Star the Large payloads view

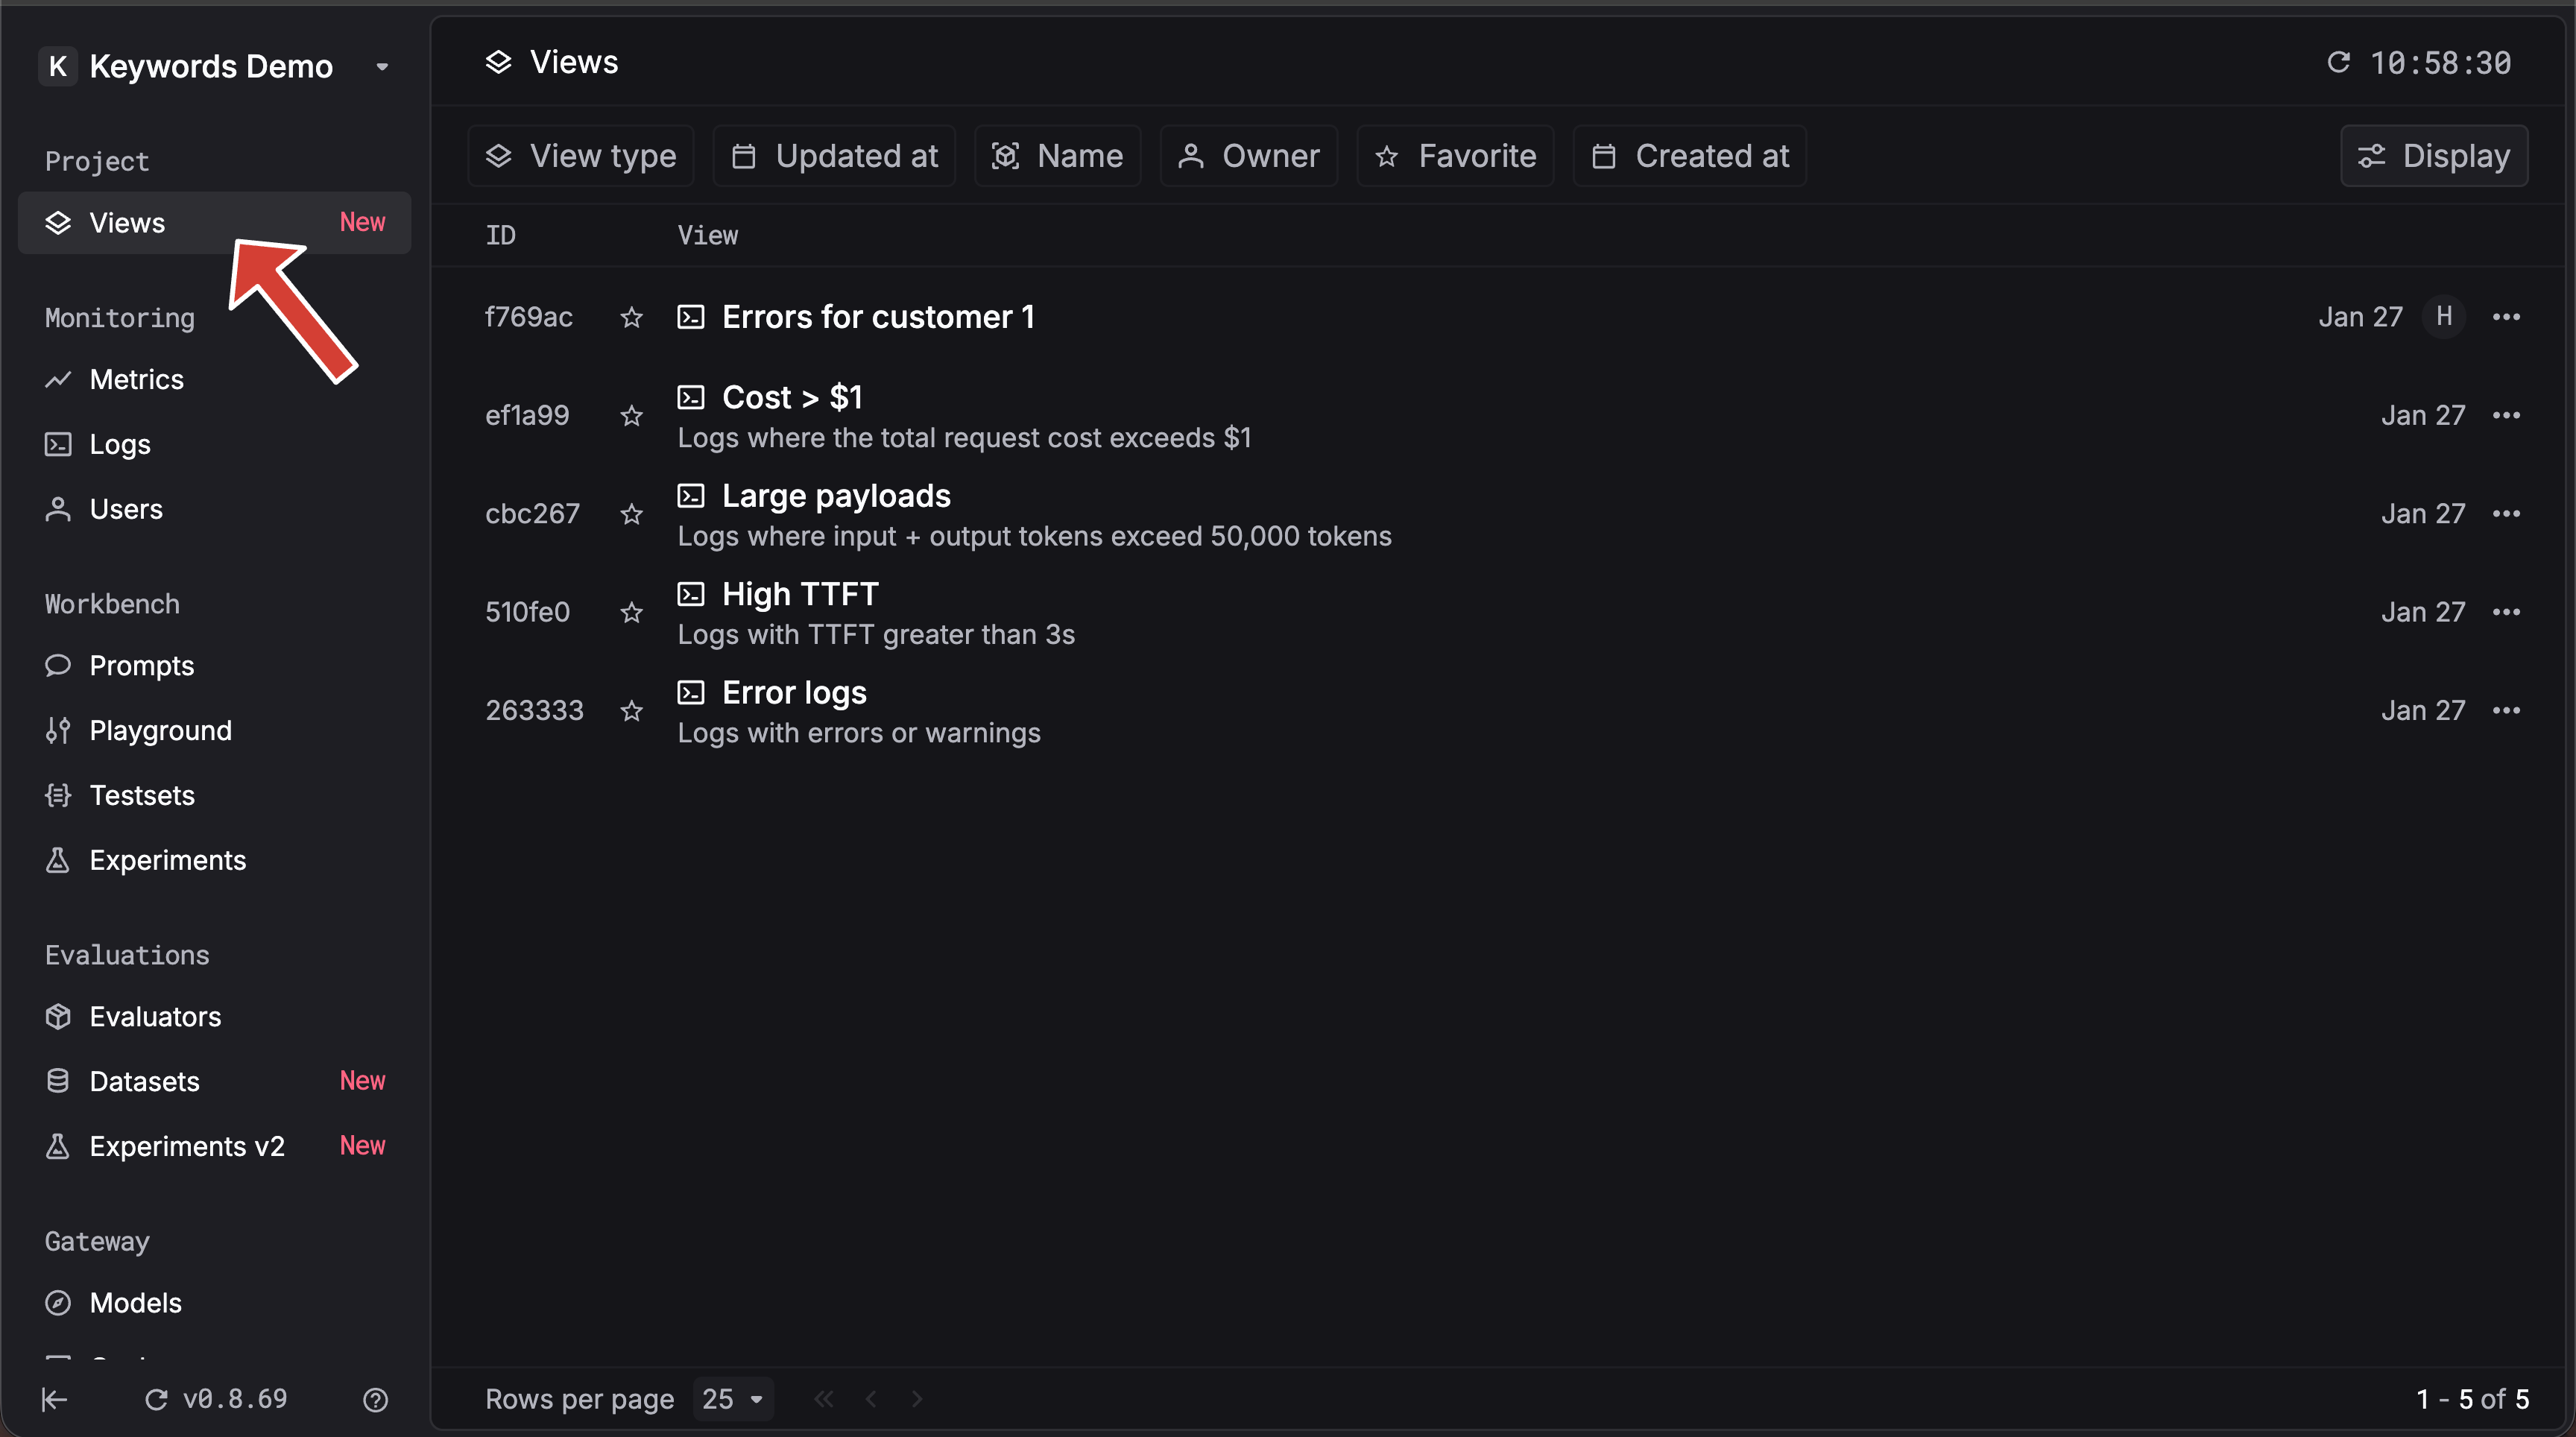pyautogui.click(x=631, y=514)
